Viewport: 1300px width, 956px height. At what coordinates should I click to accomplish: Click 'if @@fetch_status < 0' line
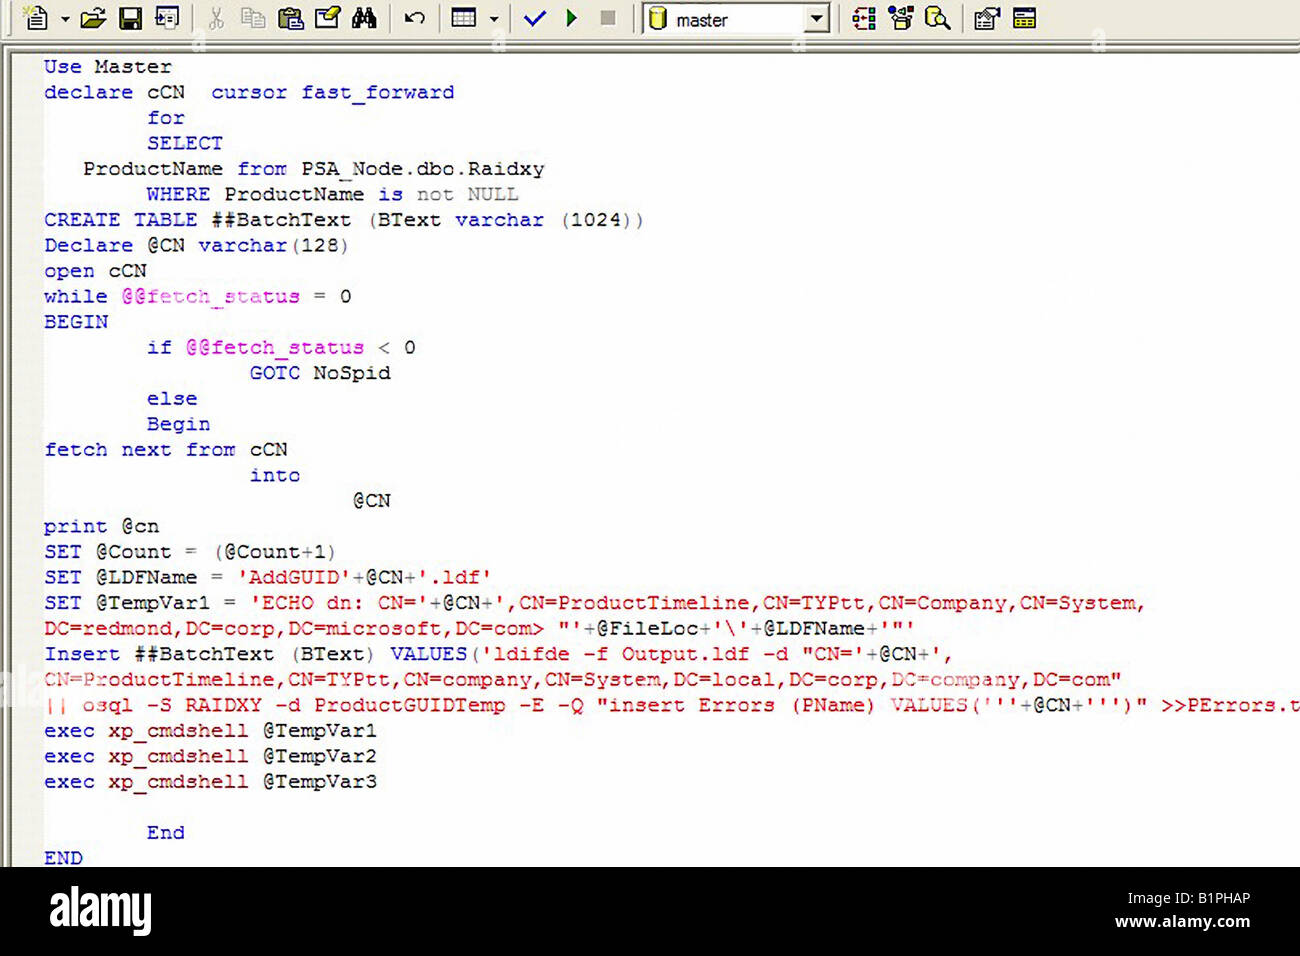coord(281,348)
